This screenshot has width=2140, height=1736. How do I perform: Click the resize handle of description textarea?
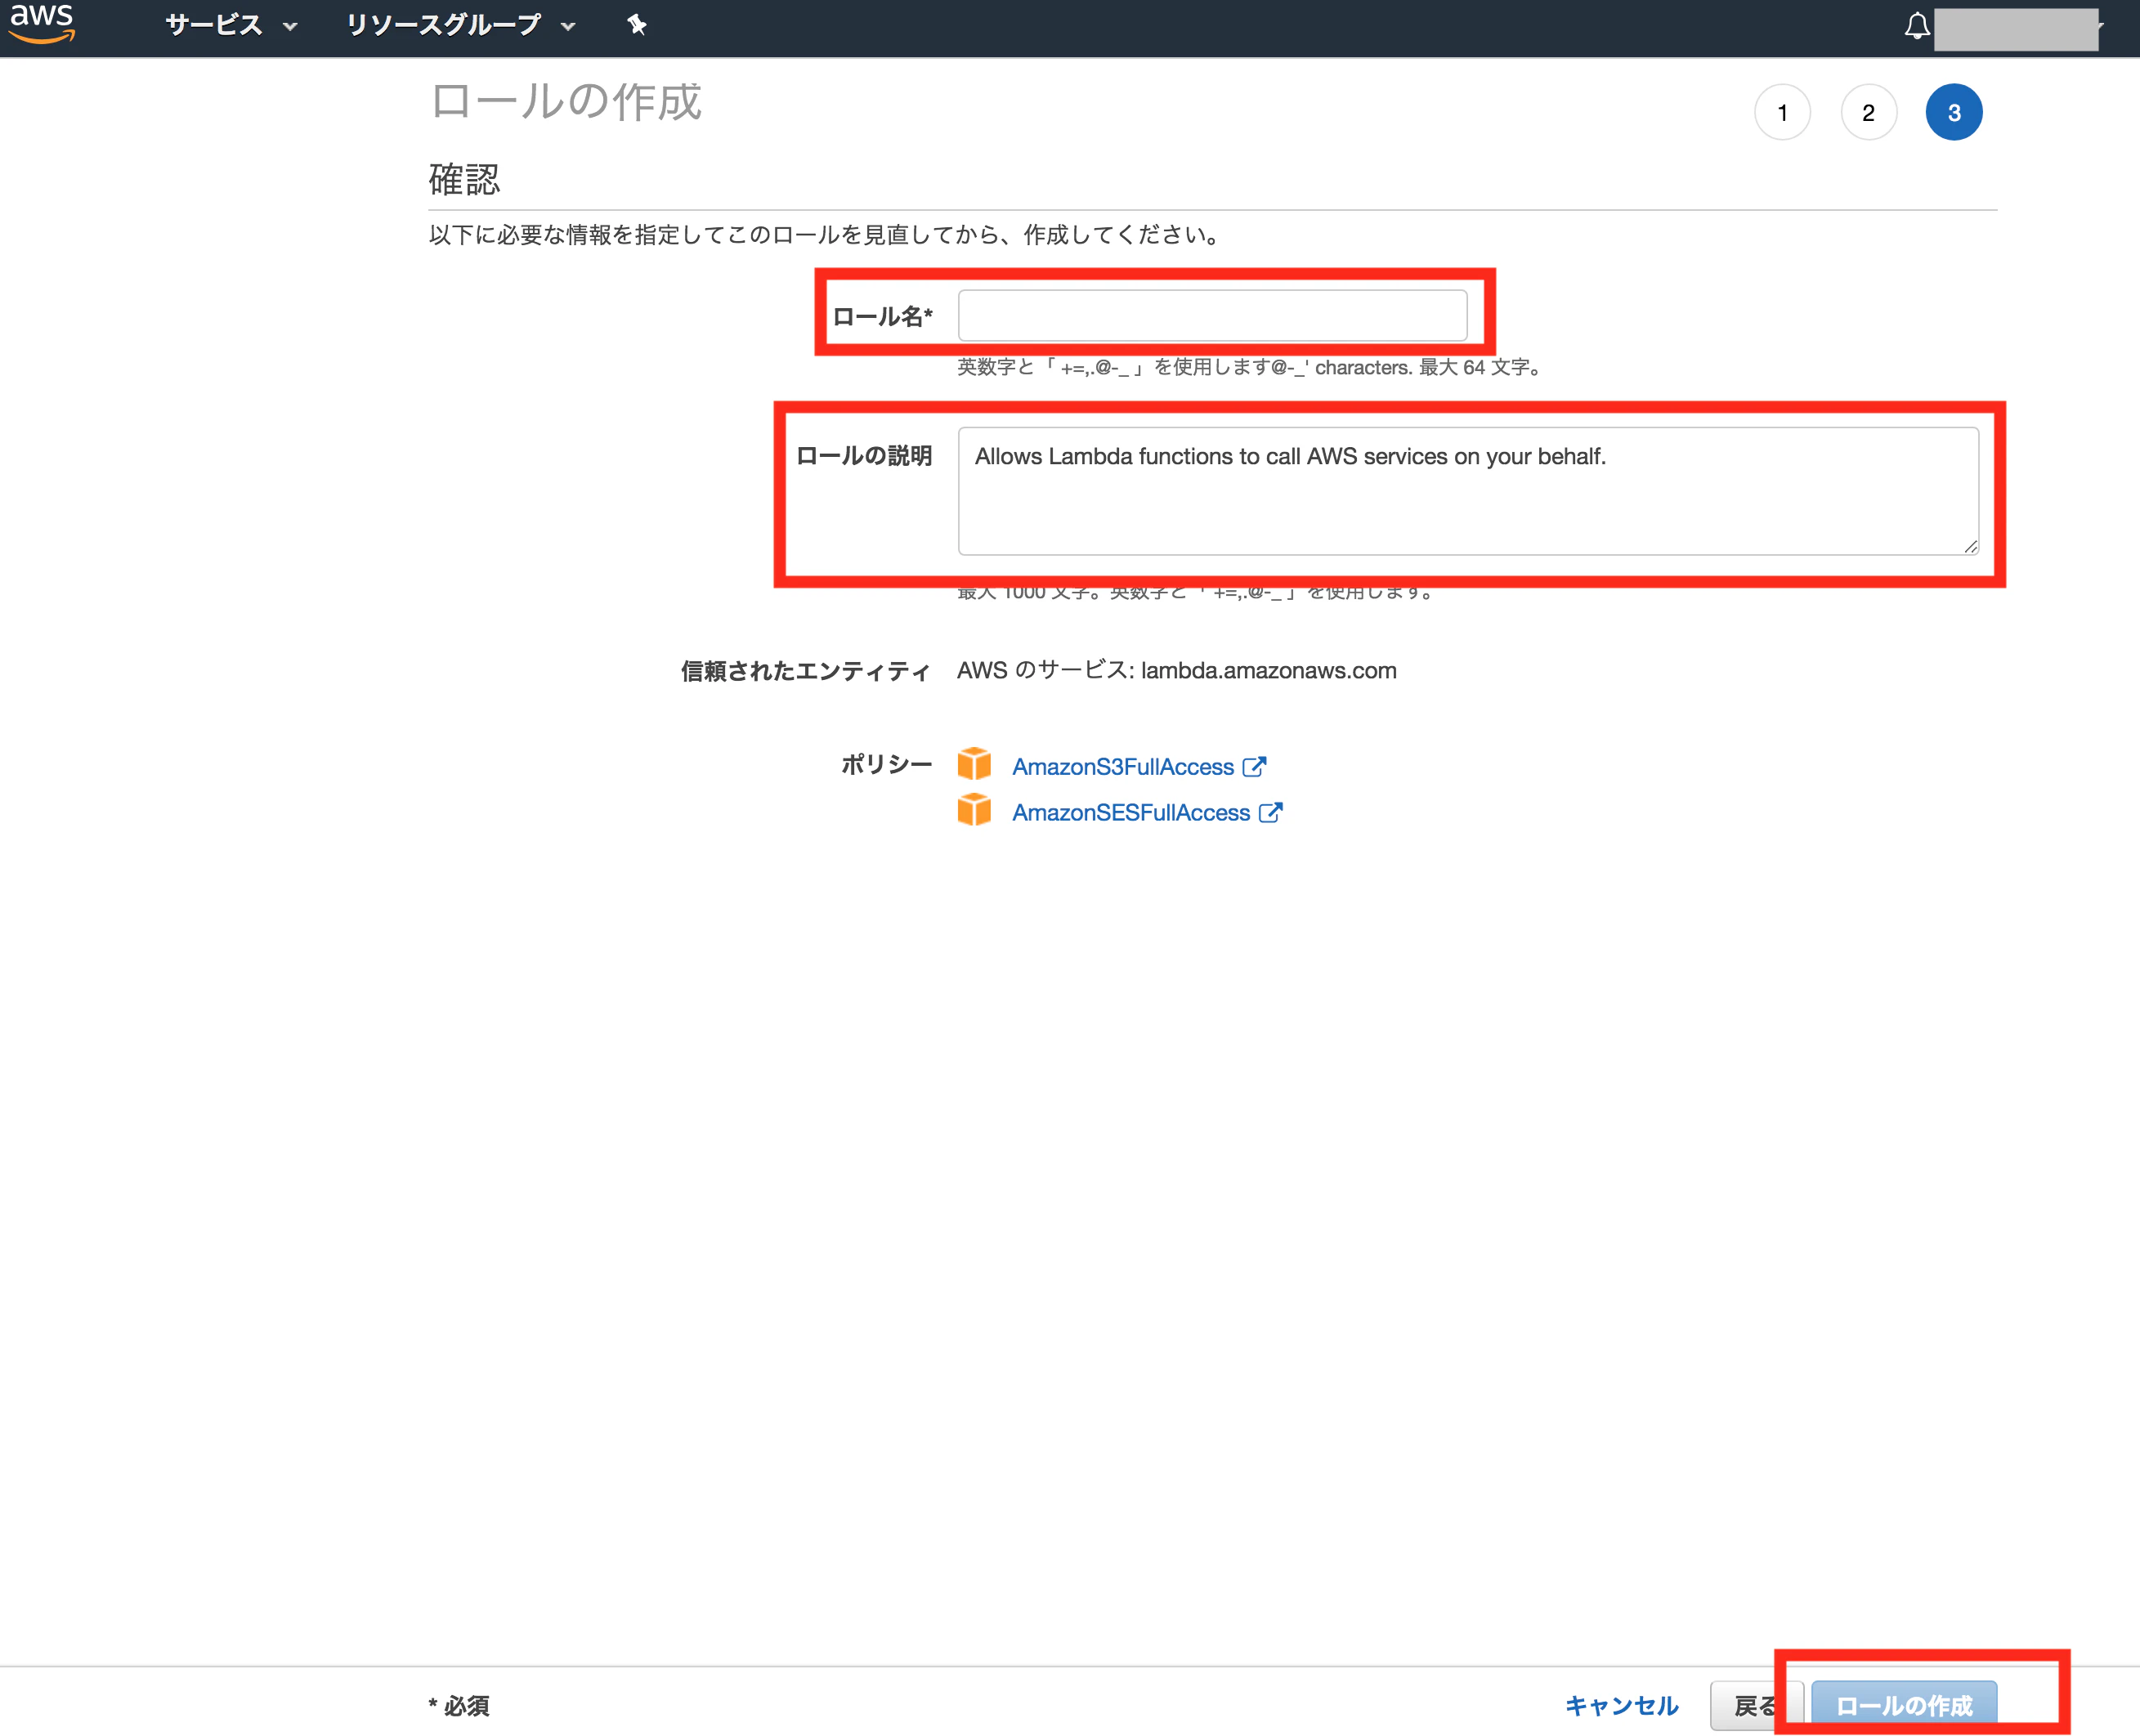point(1970,546)
